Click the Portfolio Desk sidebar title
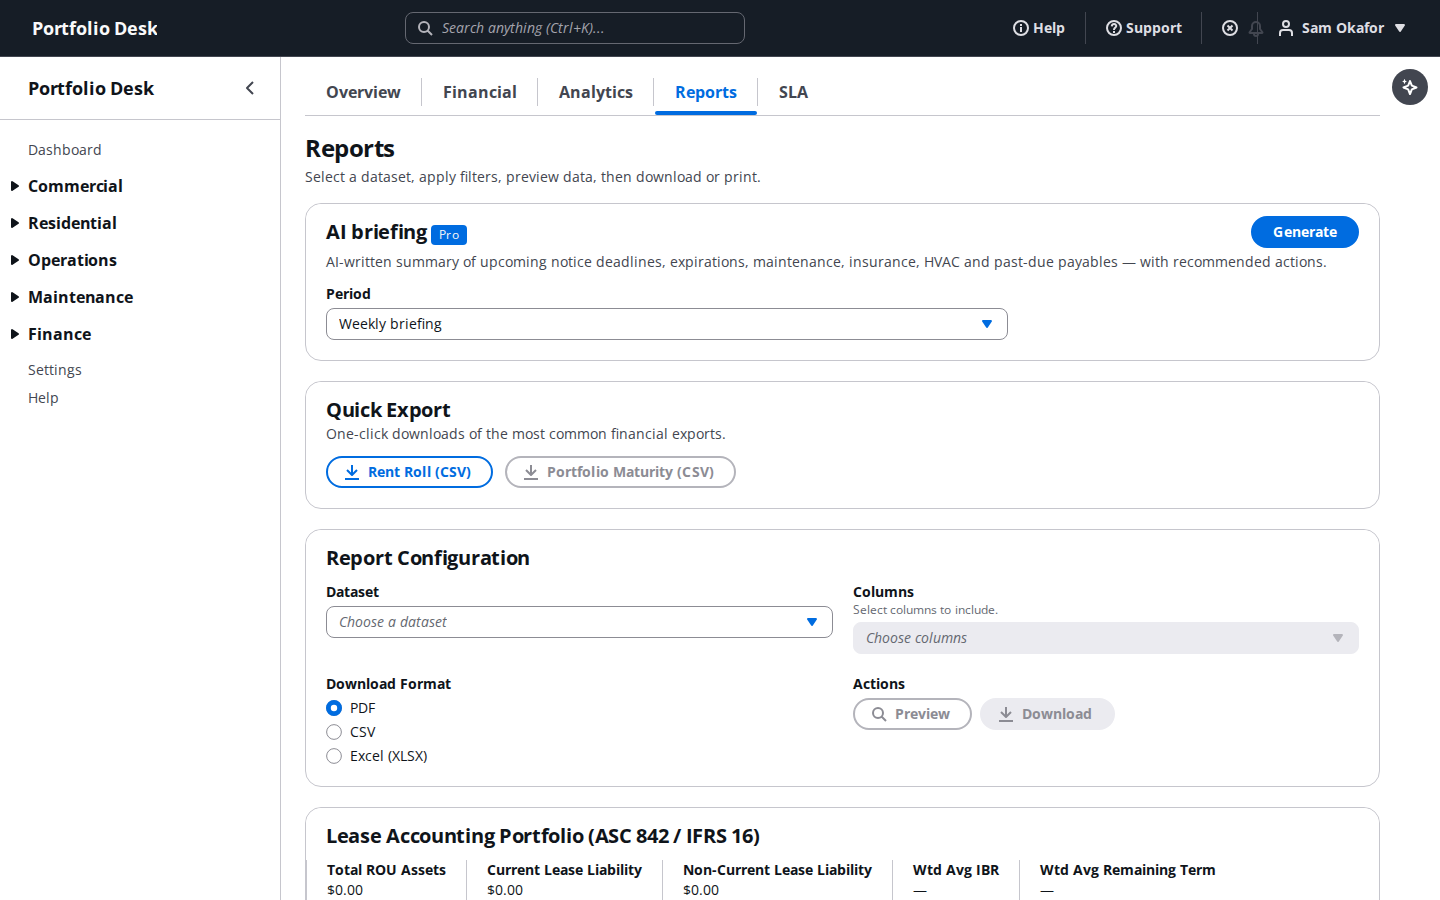This screenshot has width=1440, height=900. [91, 88]
